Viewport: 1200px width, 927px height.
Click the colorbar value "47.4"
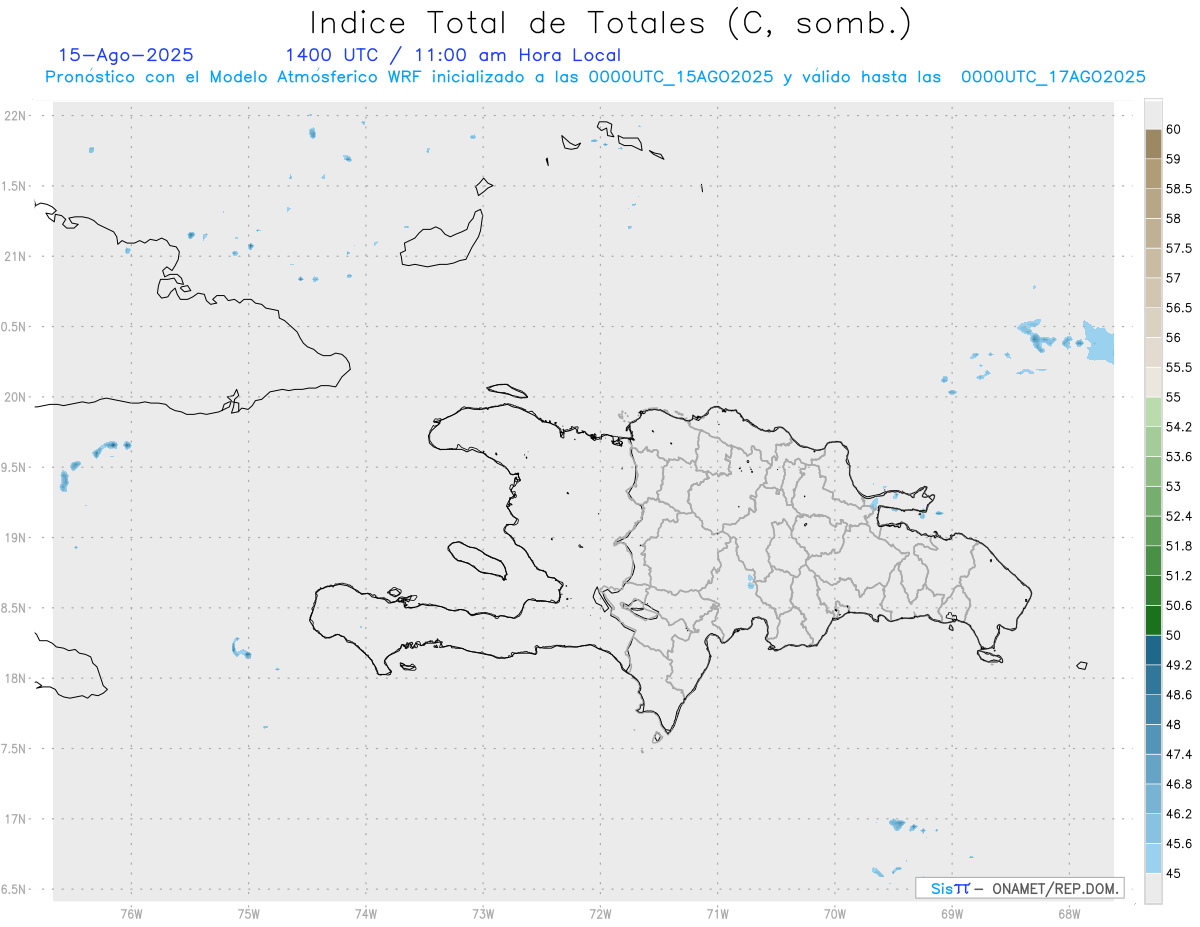coord(1178,754)
